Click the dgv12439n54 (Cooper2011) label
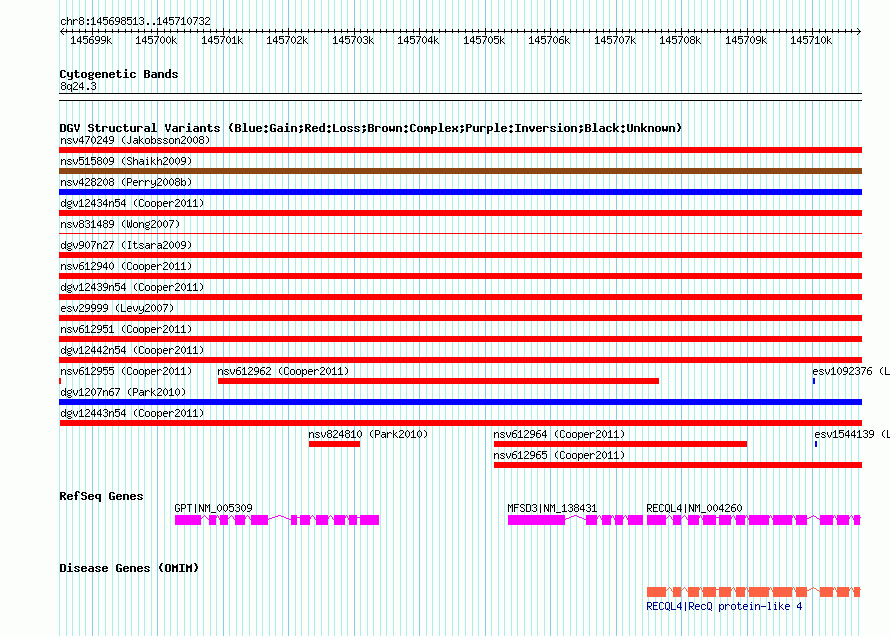Screen dimensions: 890x636 pos(132,287)
